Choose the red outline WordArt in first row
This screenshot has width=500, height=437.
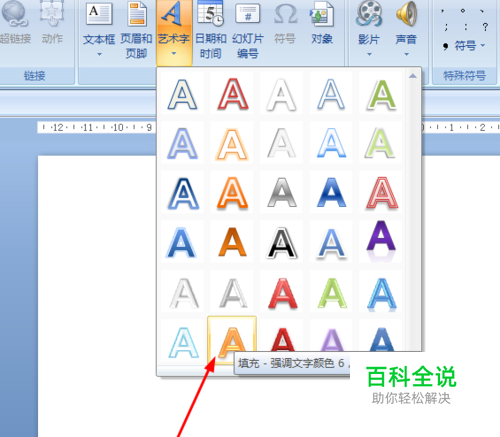[233, 94]
